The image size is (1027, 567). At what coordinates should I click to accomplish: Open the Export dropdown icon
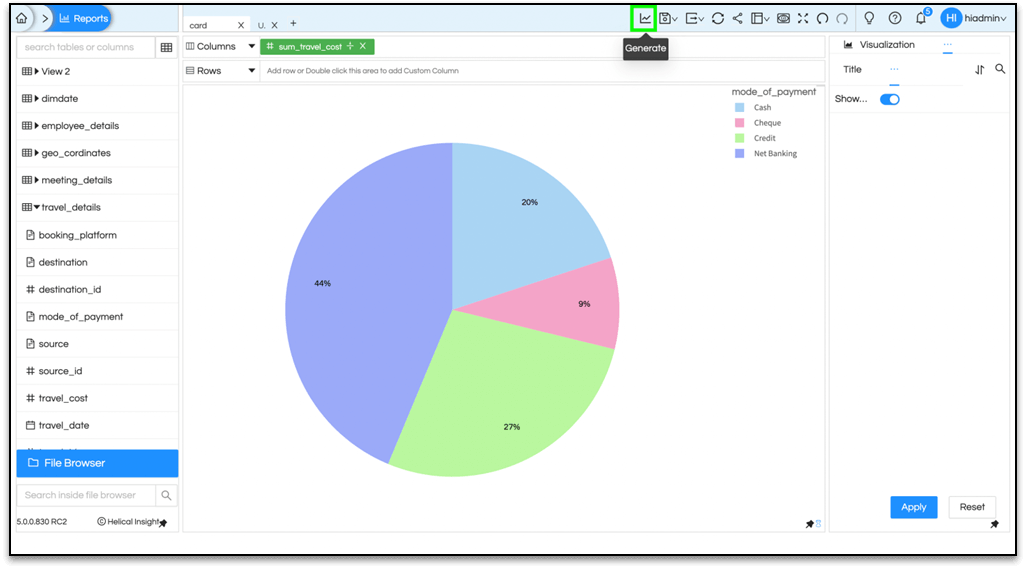pyautogui.click(x=694, y=18)
